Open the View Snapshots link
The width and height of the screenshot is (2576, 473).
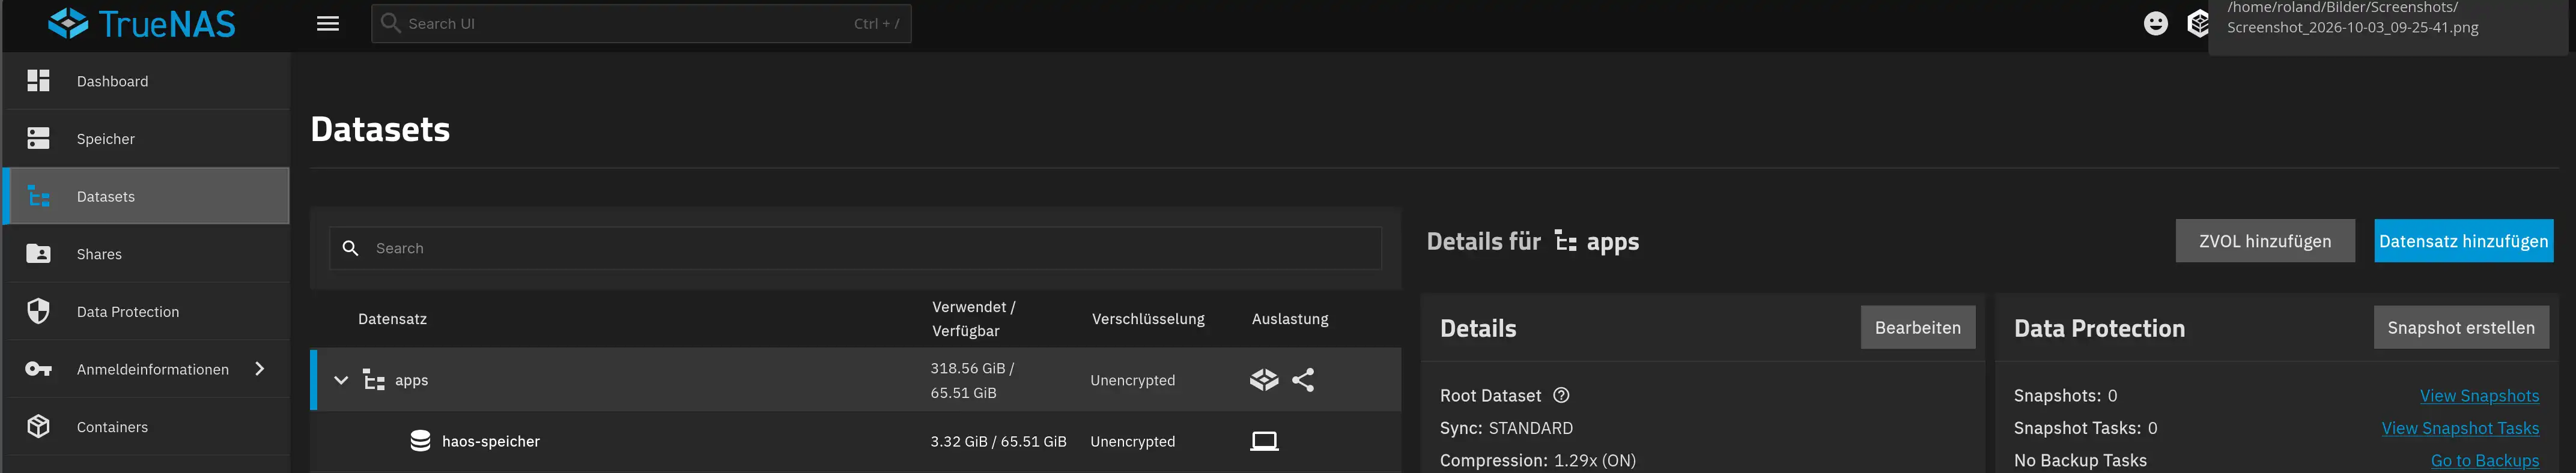pyautogui.click(x=2479, y=396)
